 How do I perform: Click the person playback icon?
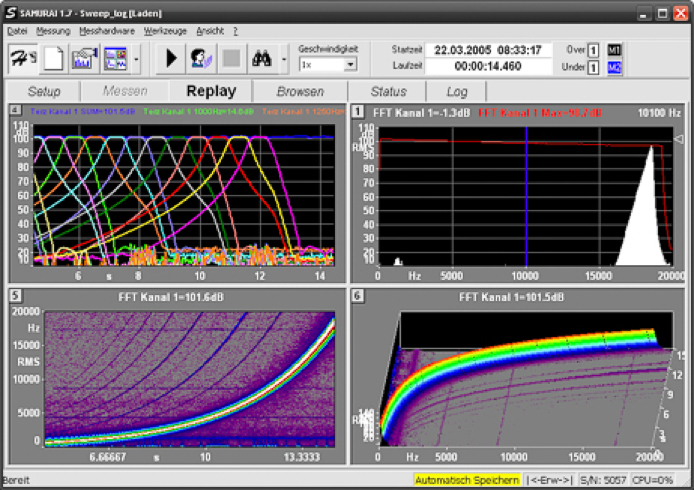[201, 58]
